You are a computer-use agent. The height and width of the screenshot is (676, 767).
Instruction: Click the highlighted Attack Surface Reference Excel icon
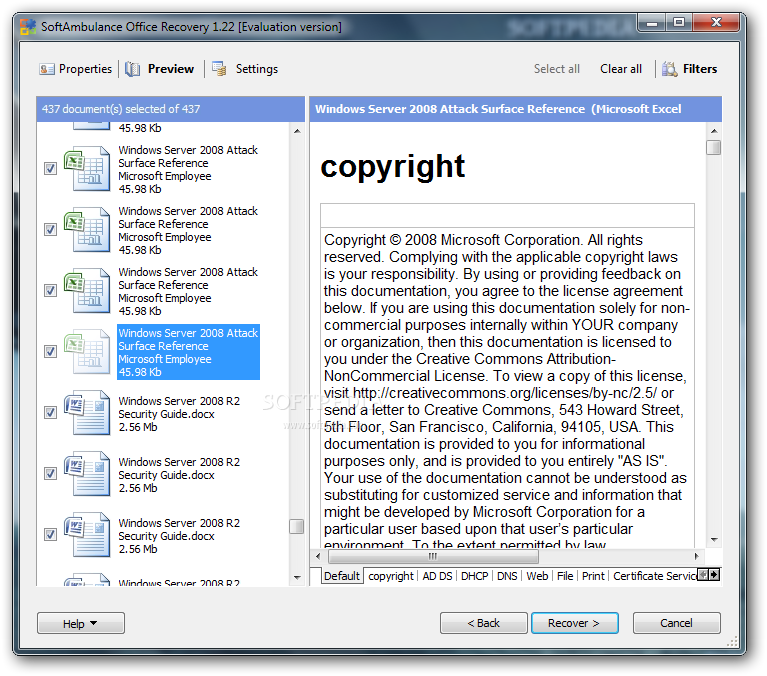pos(87,352)
